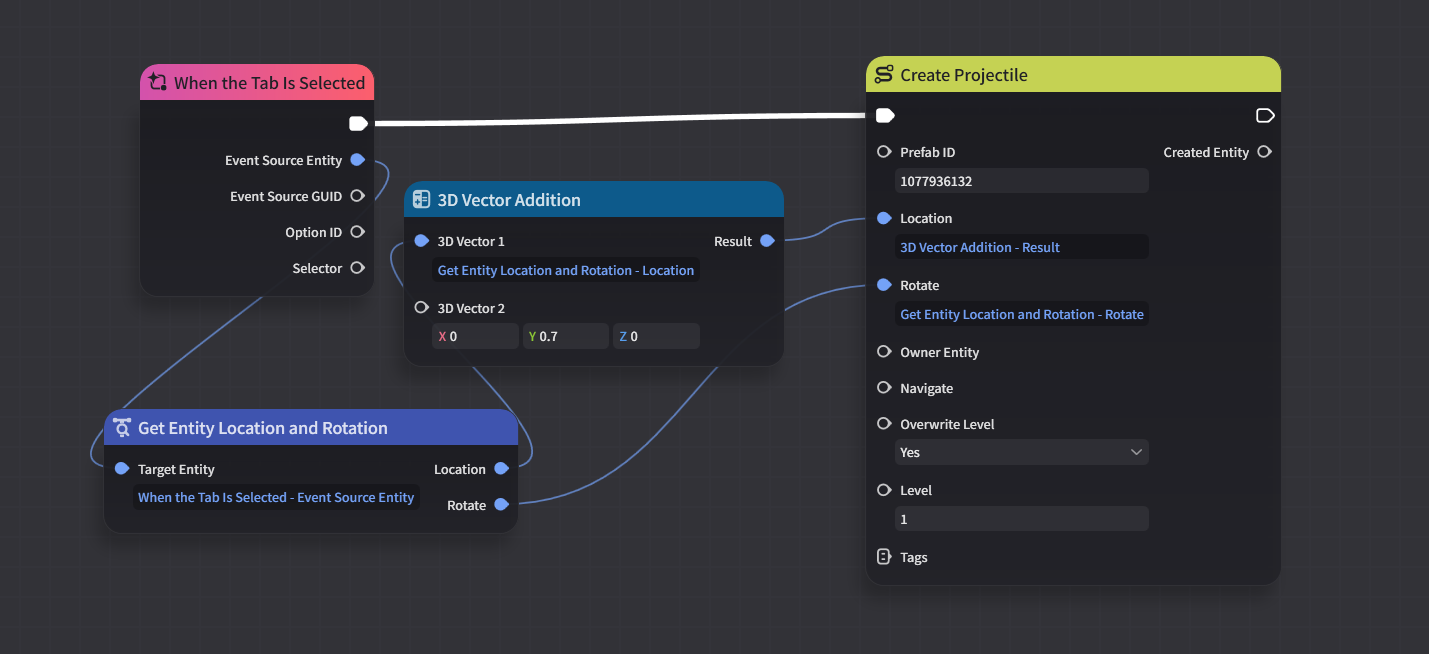Click the Option ID label
The image size is (1429, 654).
(x=314, y=232)
